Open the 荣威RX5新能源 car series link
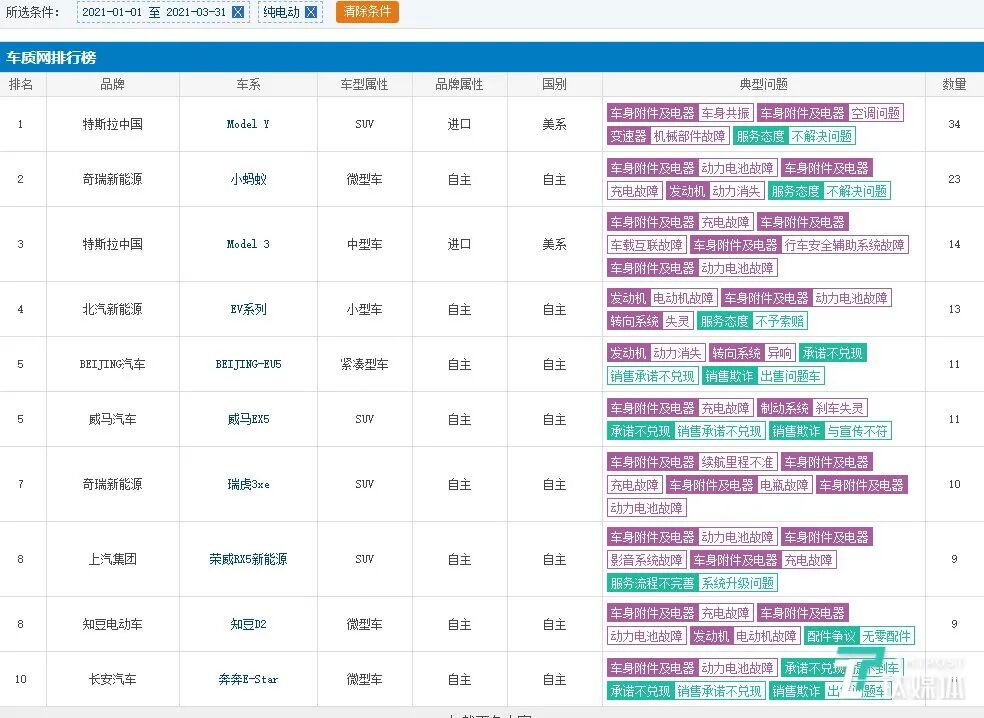 (248, 559)
